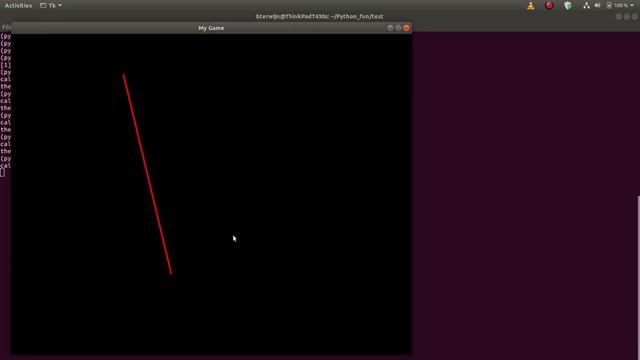Open the system menu arrow
The width and height of the screenshot is (640, 360).
(632, 6)
